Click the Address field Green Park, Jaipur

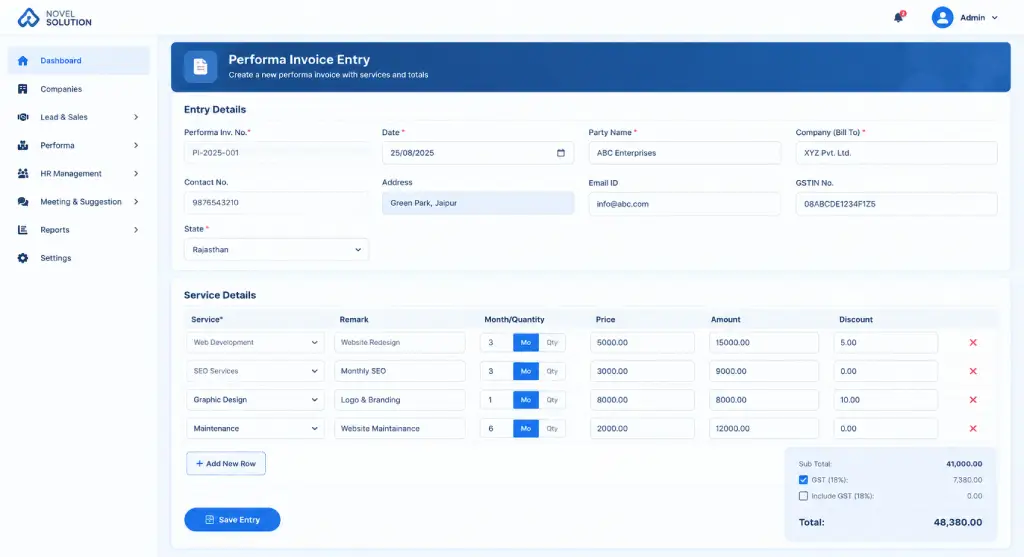tap(478, 203)
